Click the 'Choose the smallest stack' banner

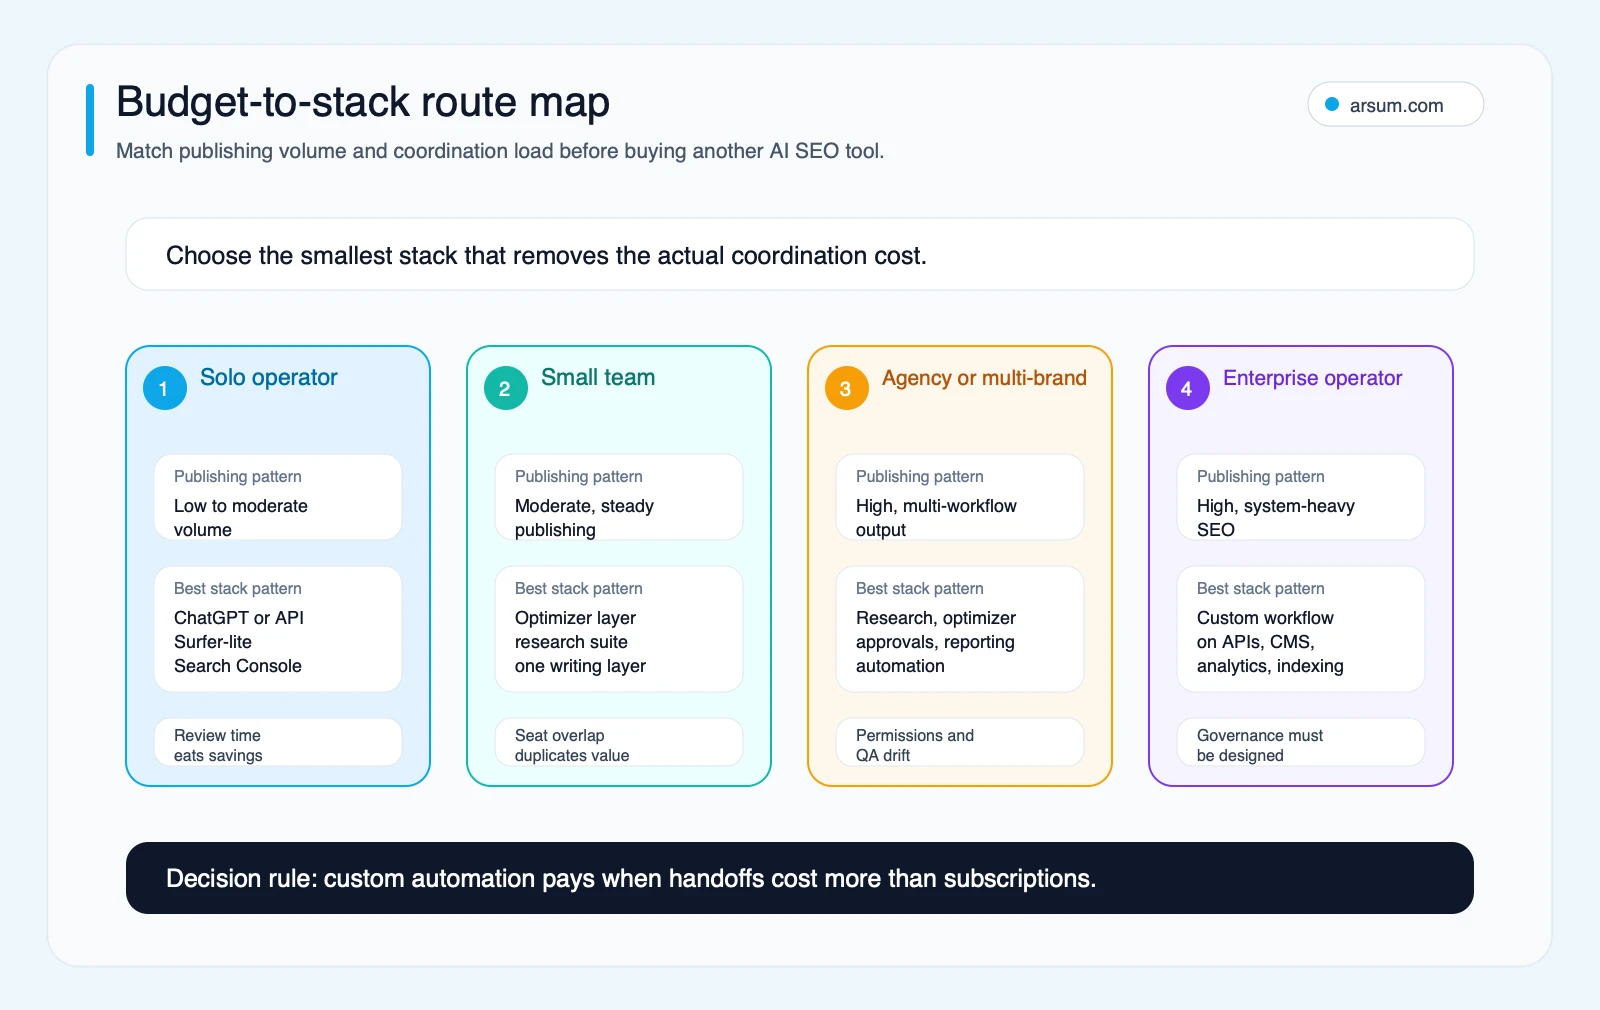800,254
